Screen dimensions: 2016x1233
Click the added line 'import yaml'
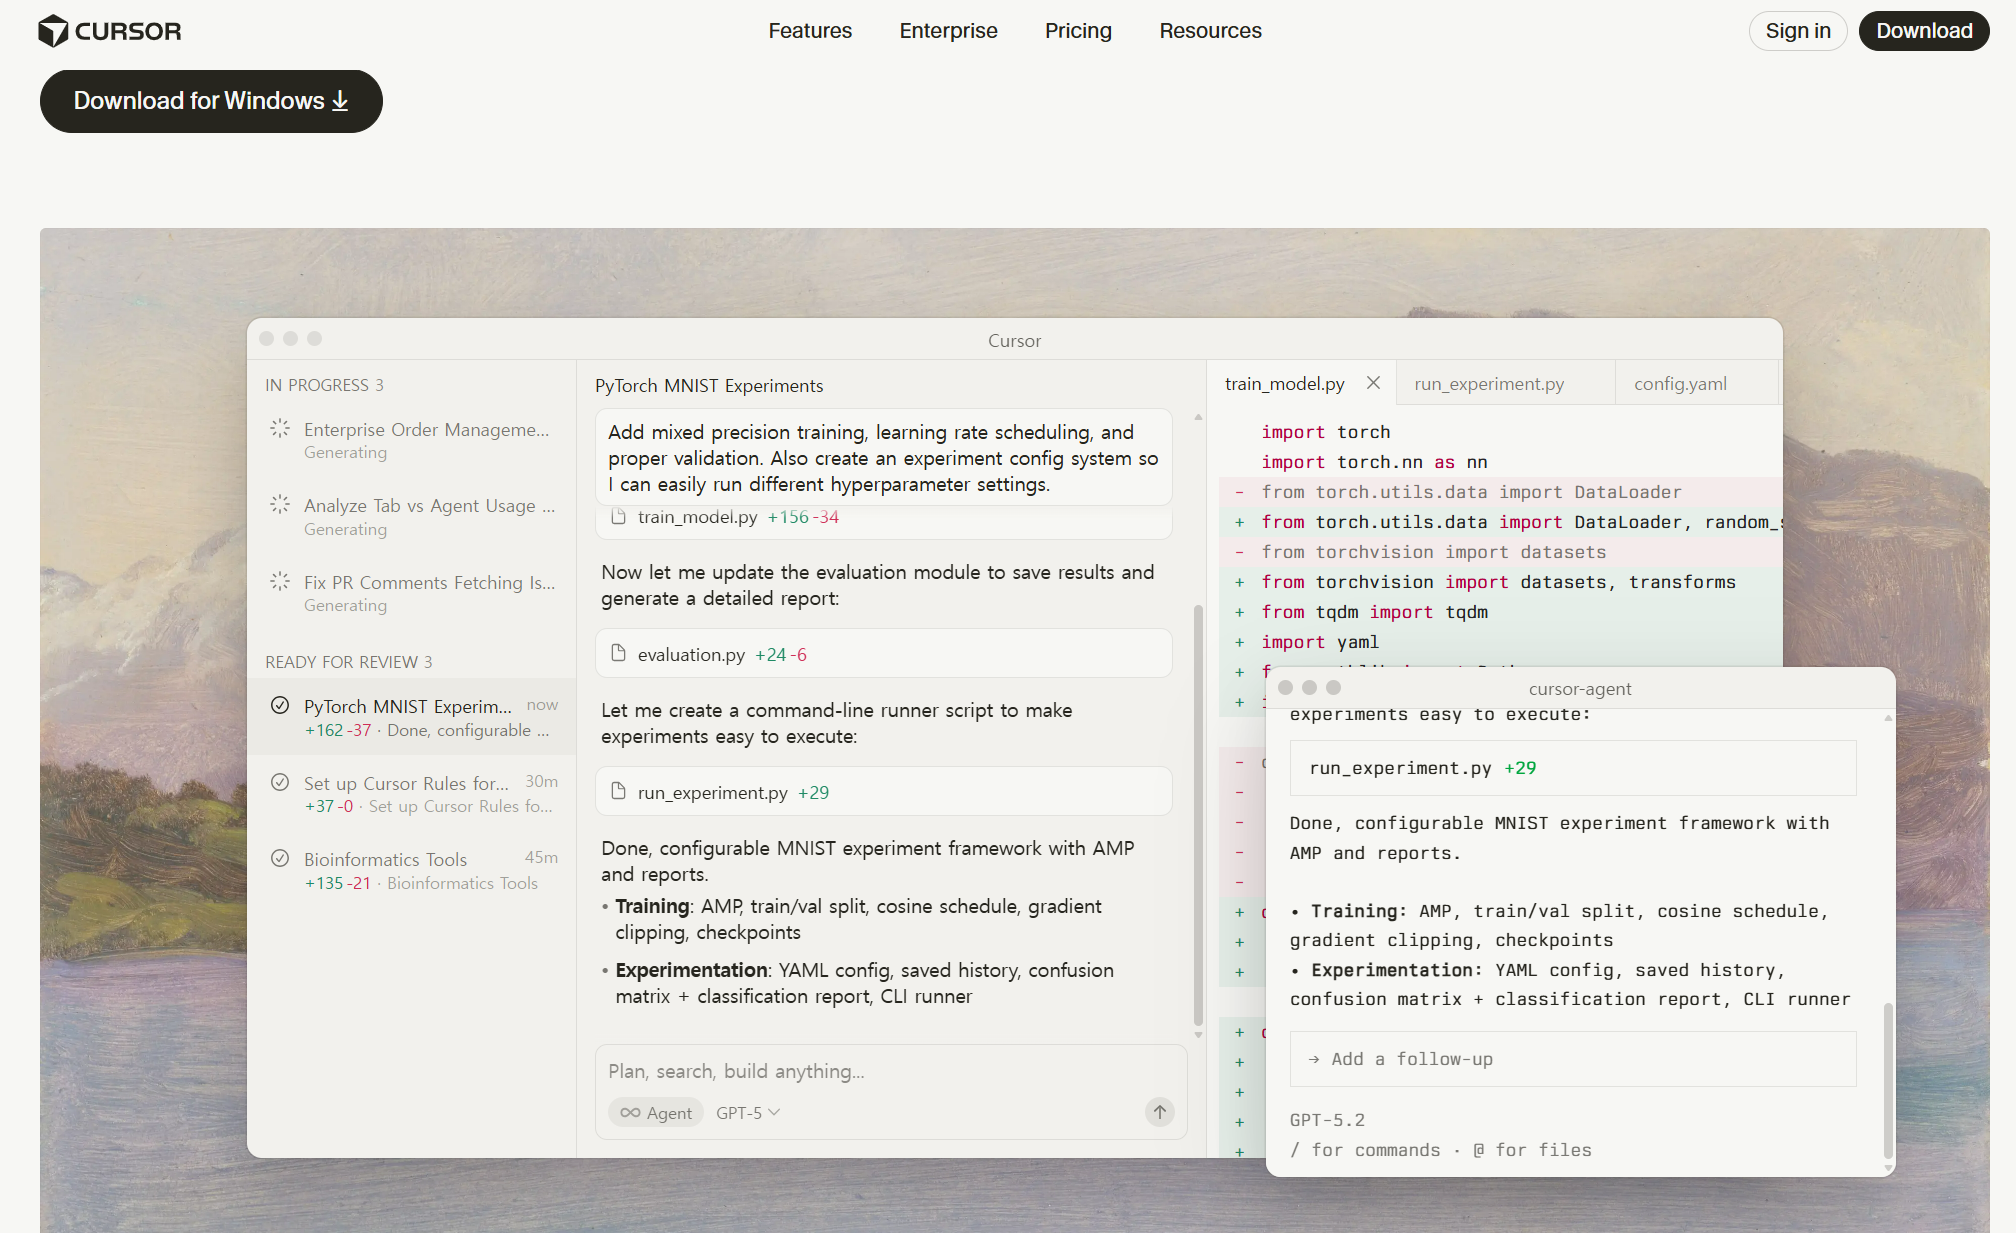1320,642
